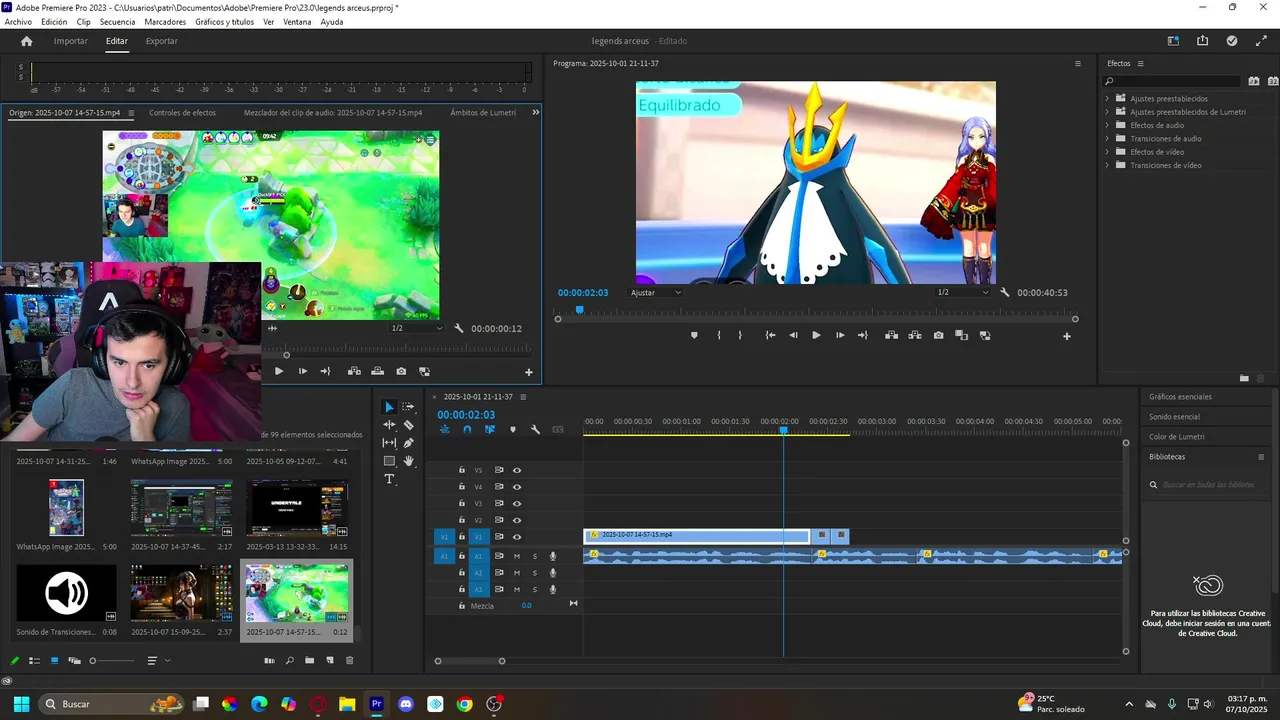
Task: Enable voice-over record on track A3
Action: point(553,590)
